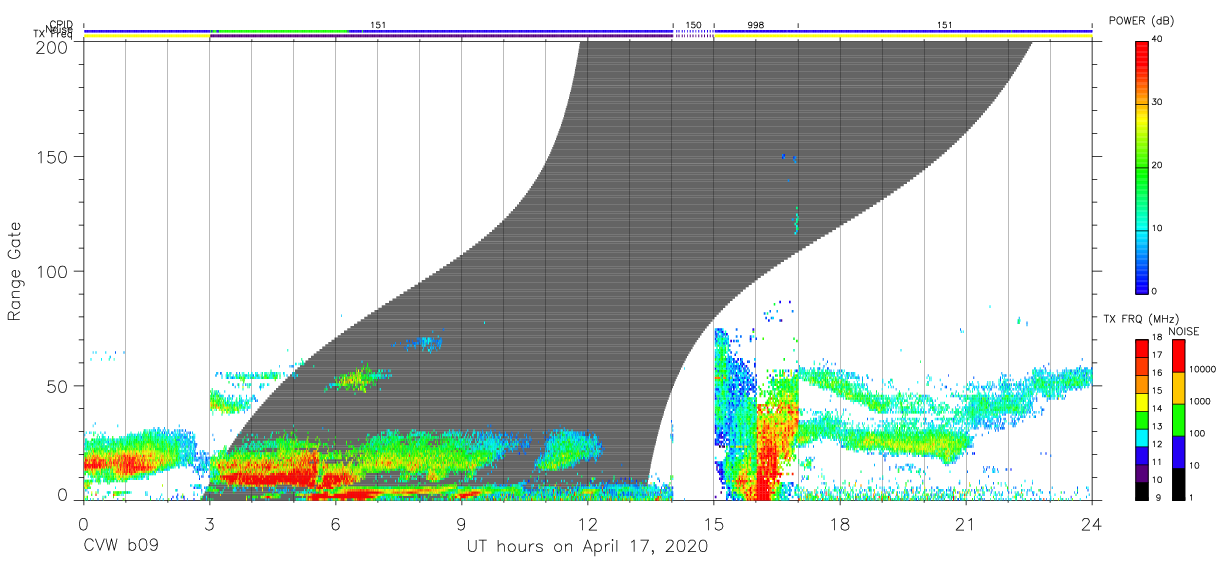The image size is (1228, 567).
Task: Click the 13 tick on TX FRQ scale
Action: [x=1157, y=427]
